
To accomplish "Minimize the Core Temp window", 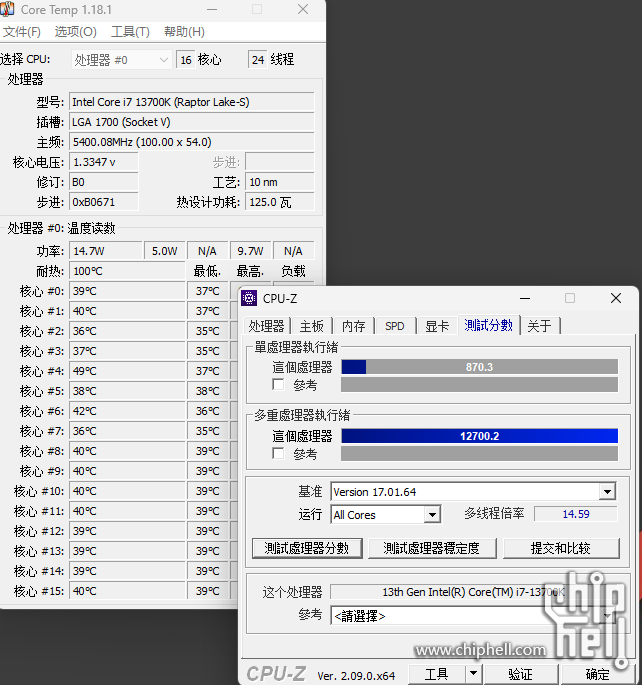I will (212, 9).
